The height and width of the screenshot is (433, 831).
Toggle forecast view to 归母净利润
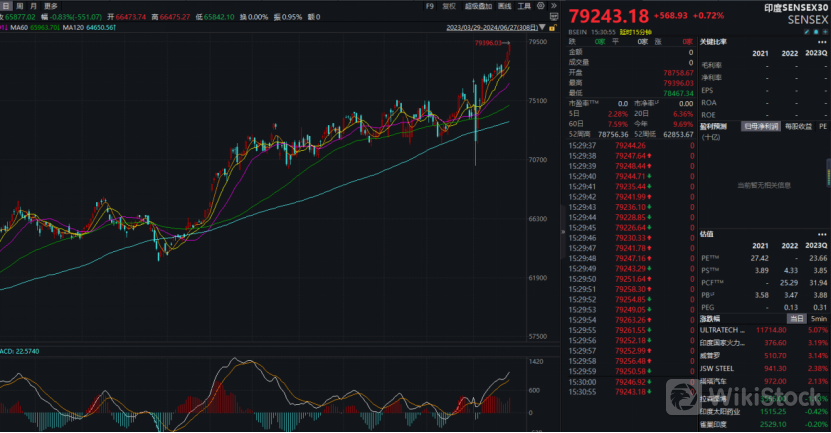759,125
